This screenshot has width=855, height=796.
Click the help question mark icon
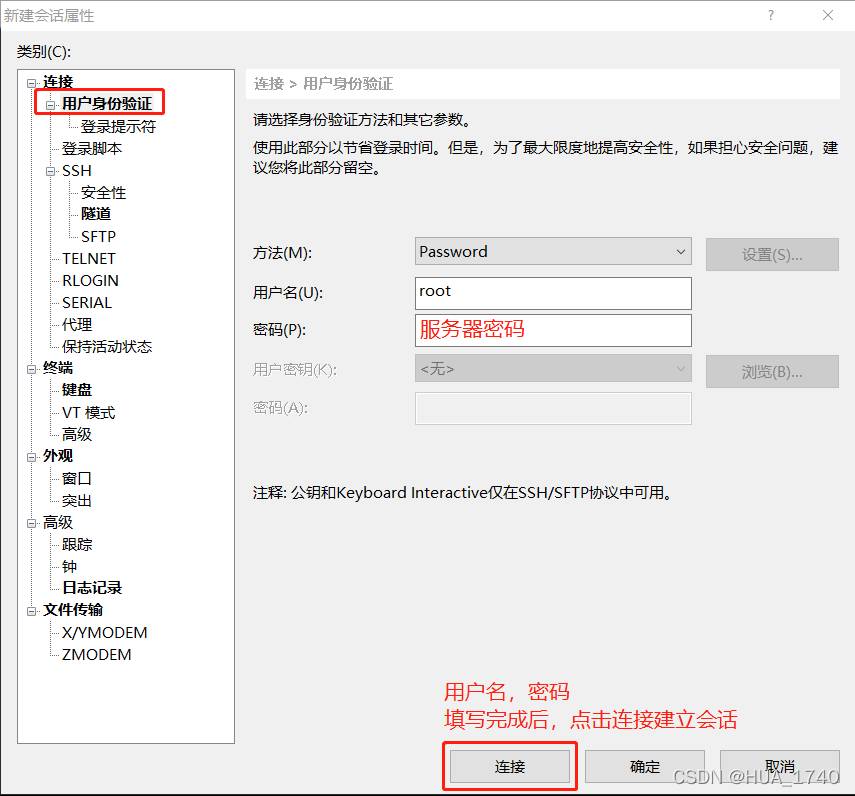[x=771, y=16]
